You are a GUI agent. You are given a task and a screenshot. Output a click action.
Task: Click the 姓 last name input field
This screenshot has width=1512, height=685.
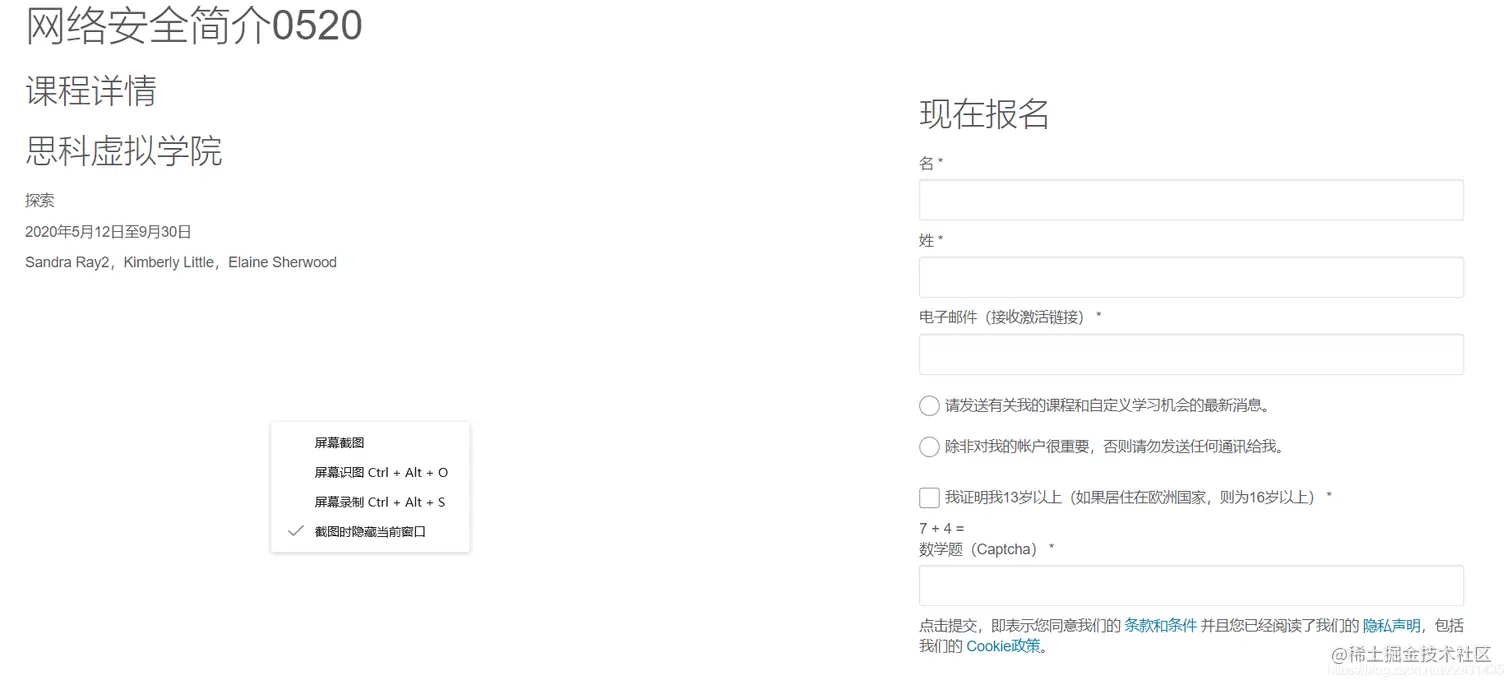click(1190, 277)
